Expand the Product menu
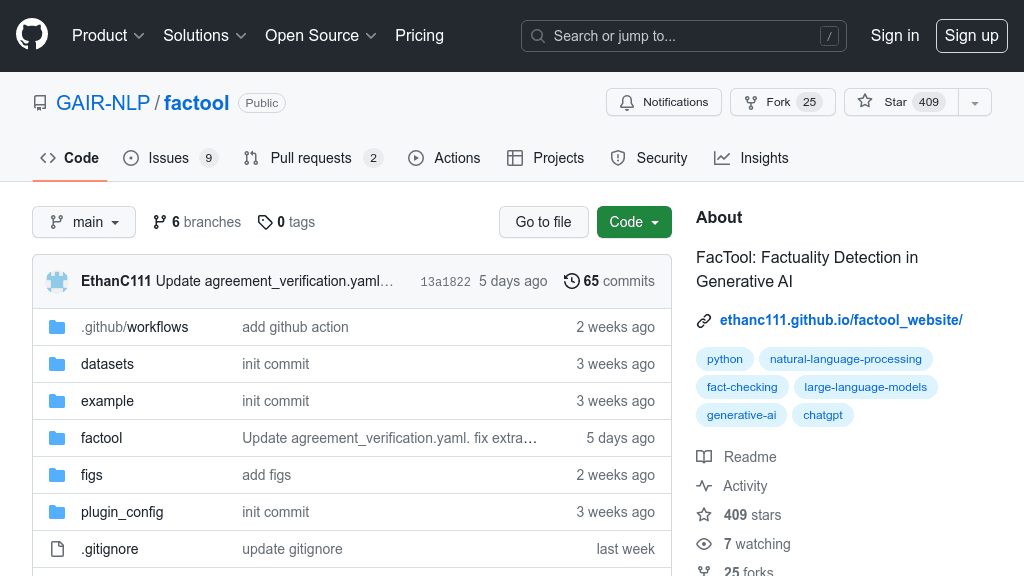 tap(108, 36)
